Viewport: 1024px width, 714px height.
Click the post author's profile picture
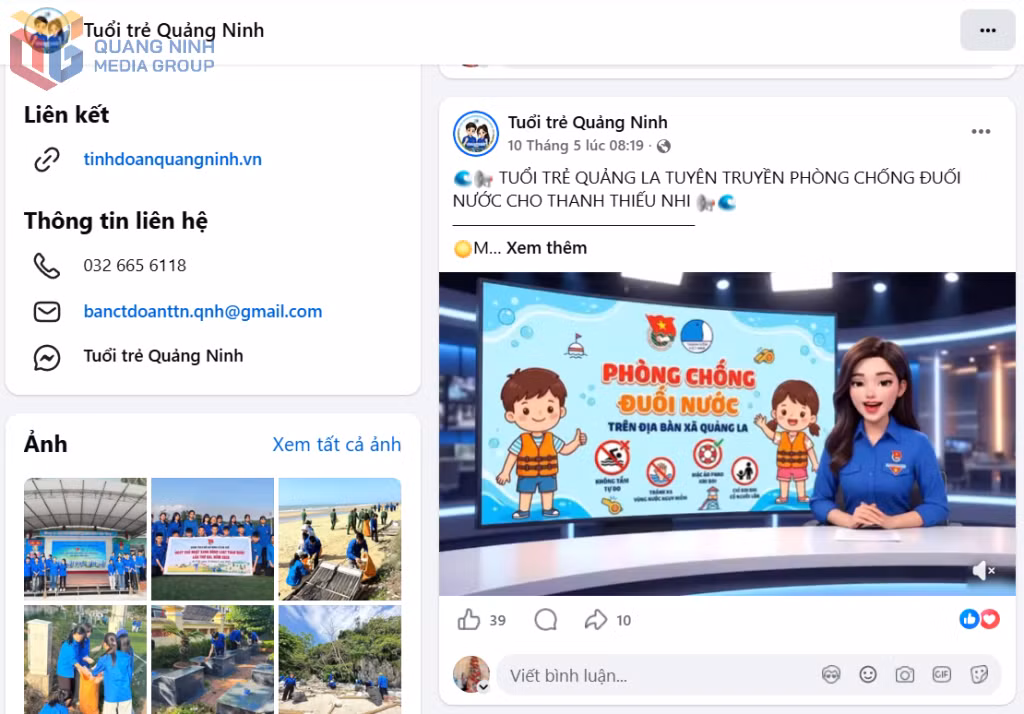475,133
